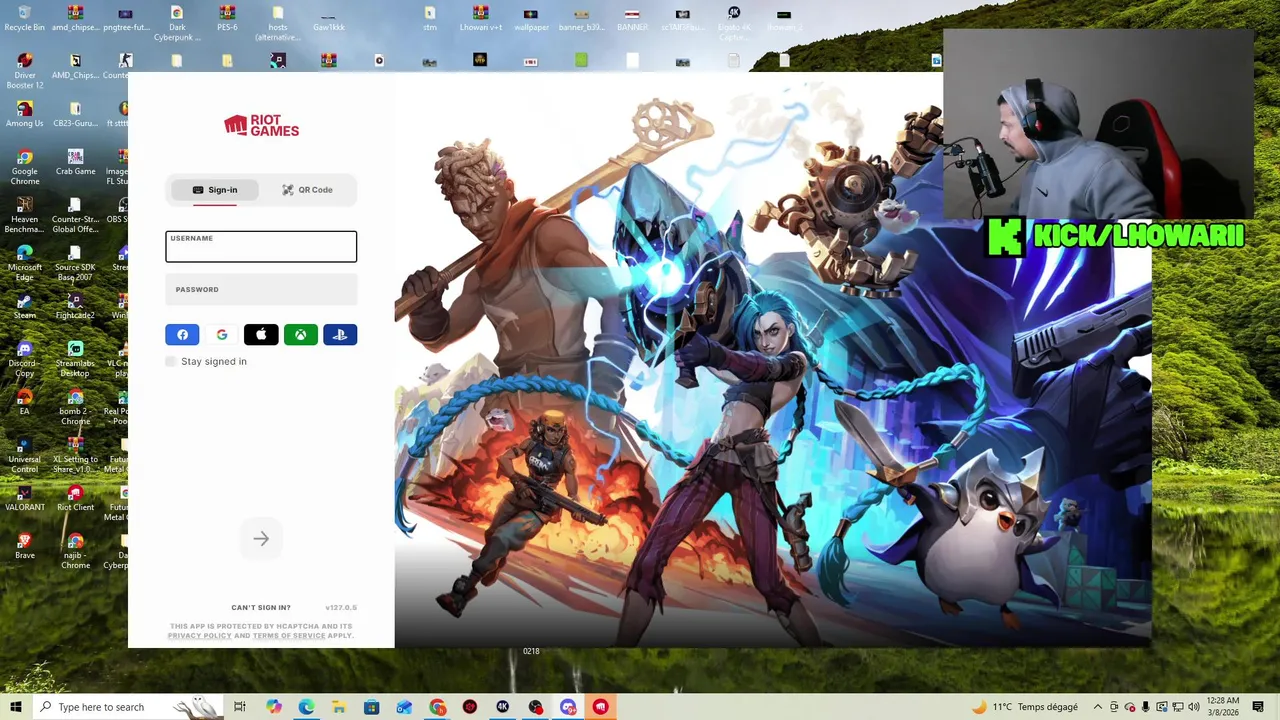Expand hidden system tray icons
Screen dimensions: 1280x720
click(x=1098, y=707)
